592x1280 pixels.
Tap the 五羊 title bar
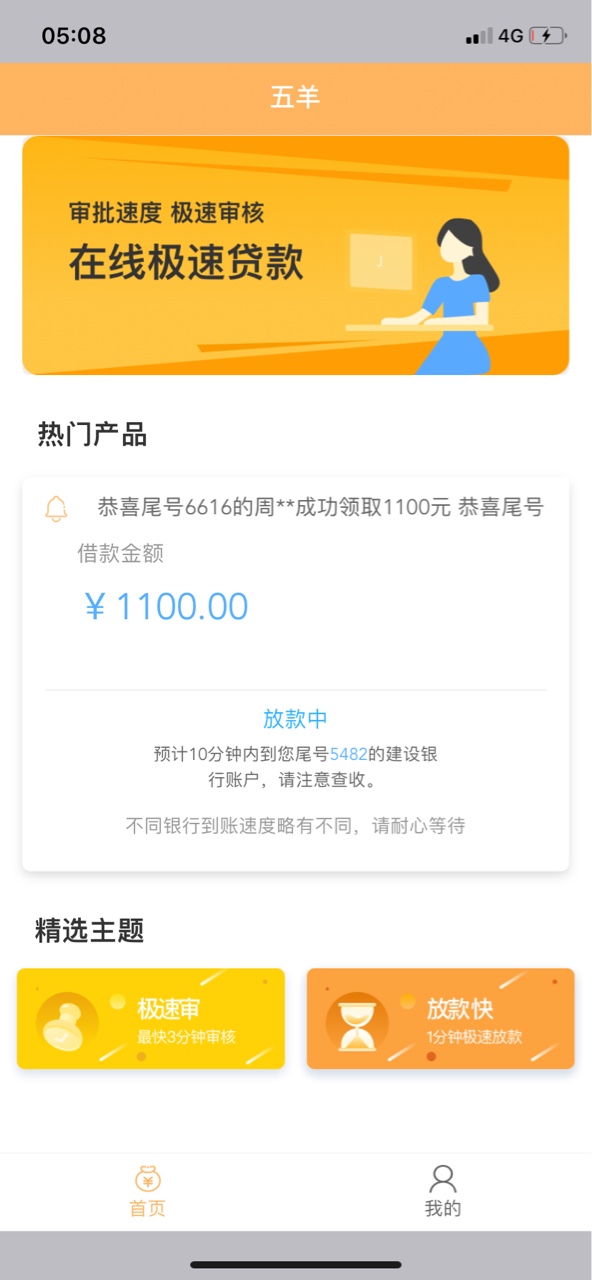pyautogui.click(x=296, y=98)
